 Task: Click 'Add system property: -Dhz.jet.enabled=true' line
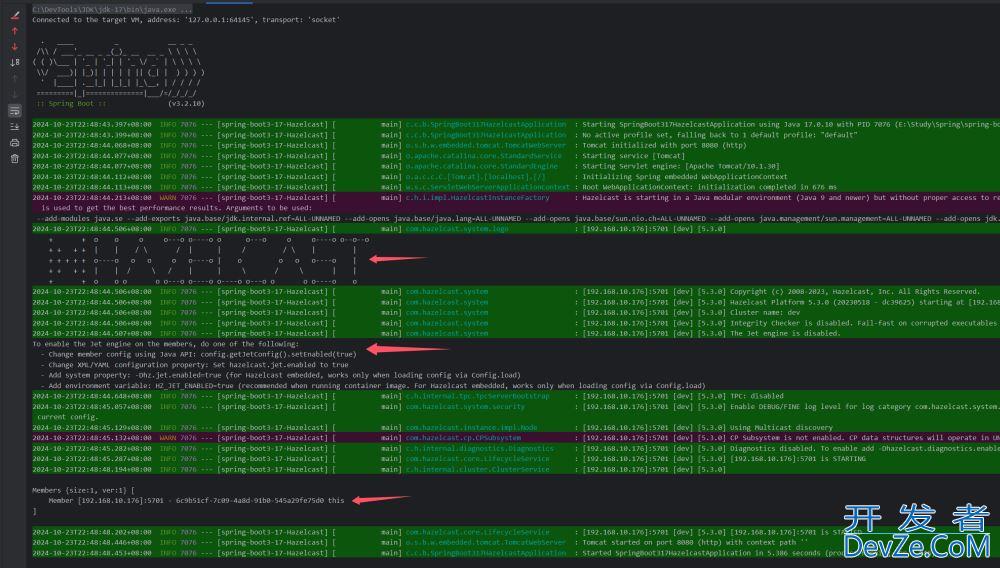click(x=281, y=375)
